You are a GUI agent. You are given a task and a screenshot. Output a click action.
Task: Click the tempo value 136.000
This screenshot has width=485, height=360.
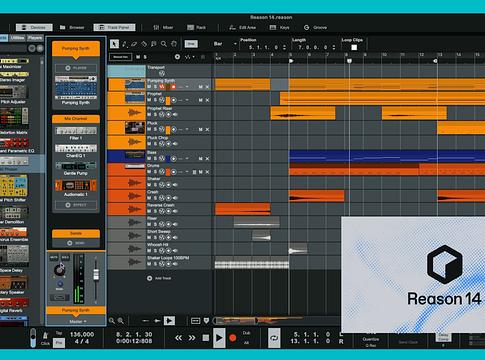[x=82, y=334]
